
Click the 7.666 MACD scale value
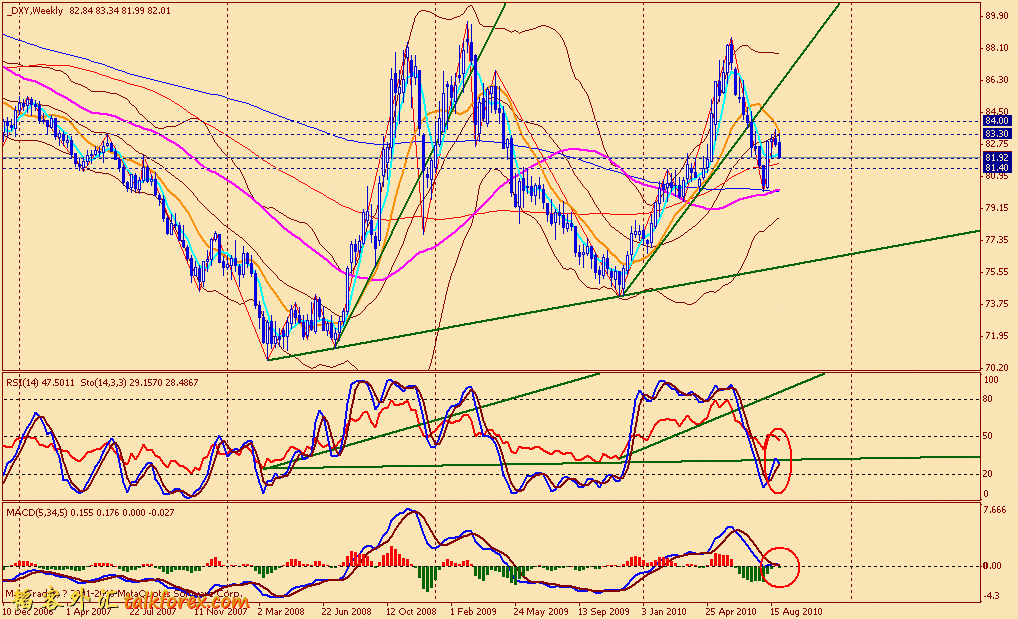point(995,510)
